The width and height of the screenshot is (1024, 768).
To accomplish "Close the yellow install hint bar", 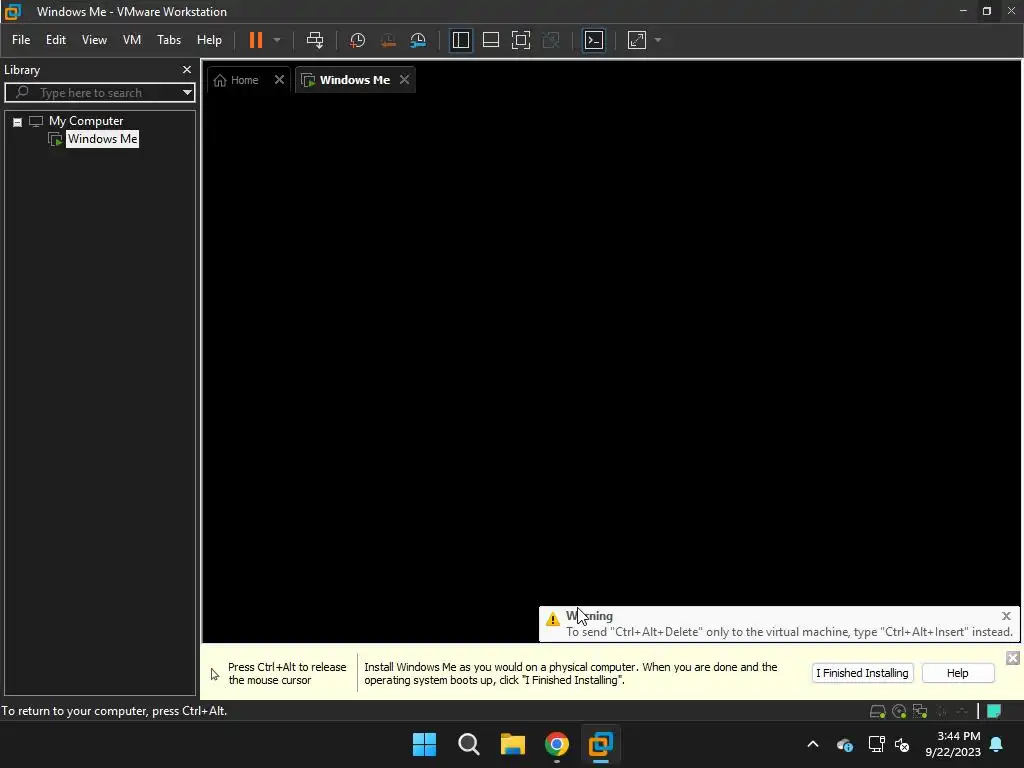I will click(1012, 658).
